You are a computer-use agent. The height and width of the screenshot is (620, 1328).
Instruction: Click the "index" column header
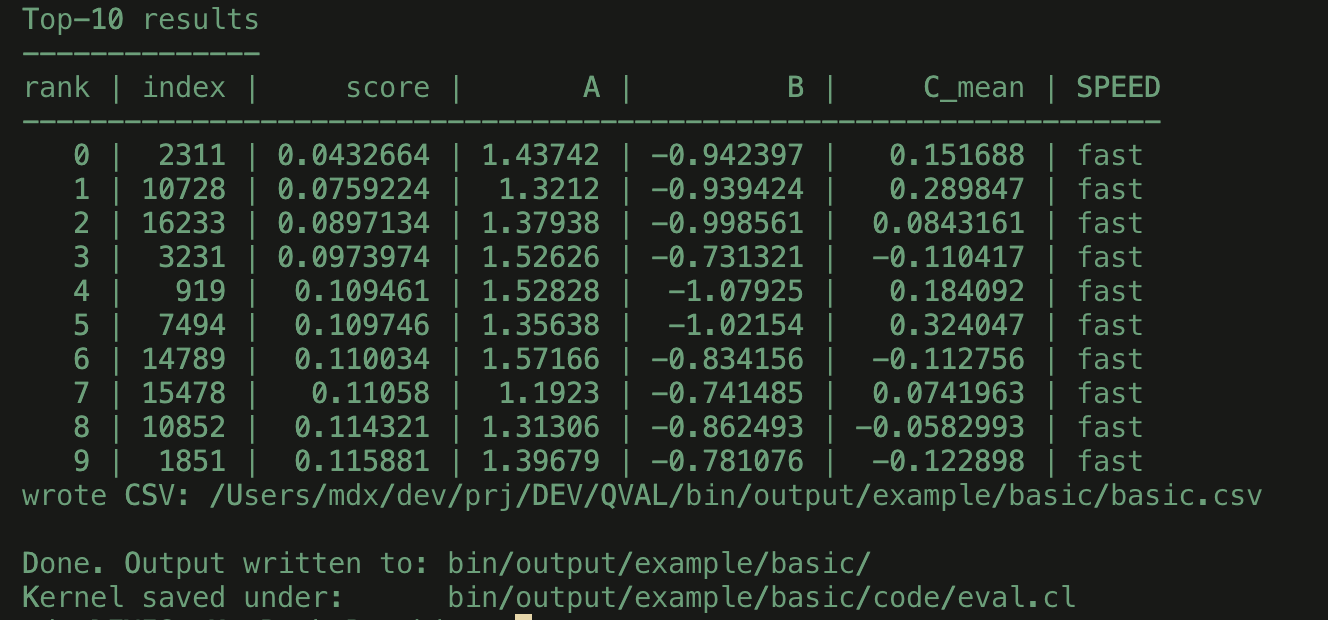coord(184,88)
